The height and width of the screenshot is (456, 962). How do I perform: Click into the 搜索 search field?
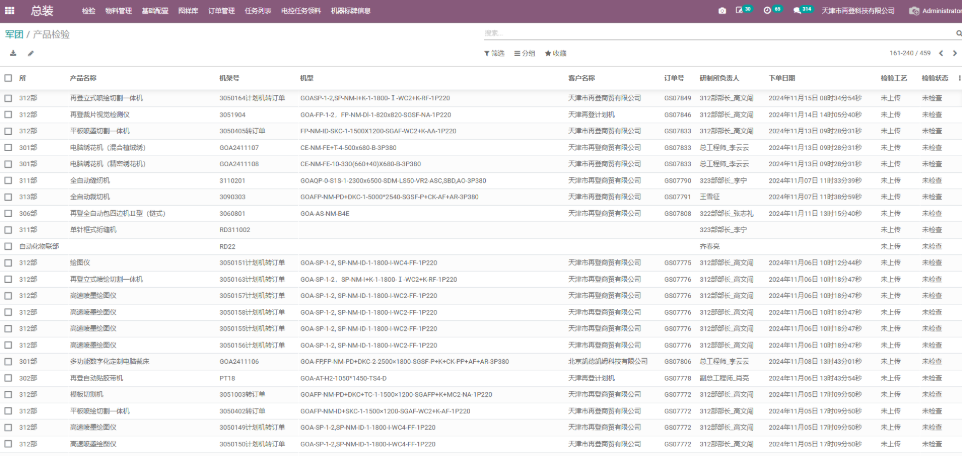click(x=700, y=33)
